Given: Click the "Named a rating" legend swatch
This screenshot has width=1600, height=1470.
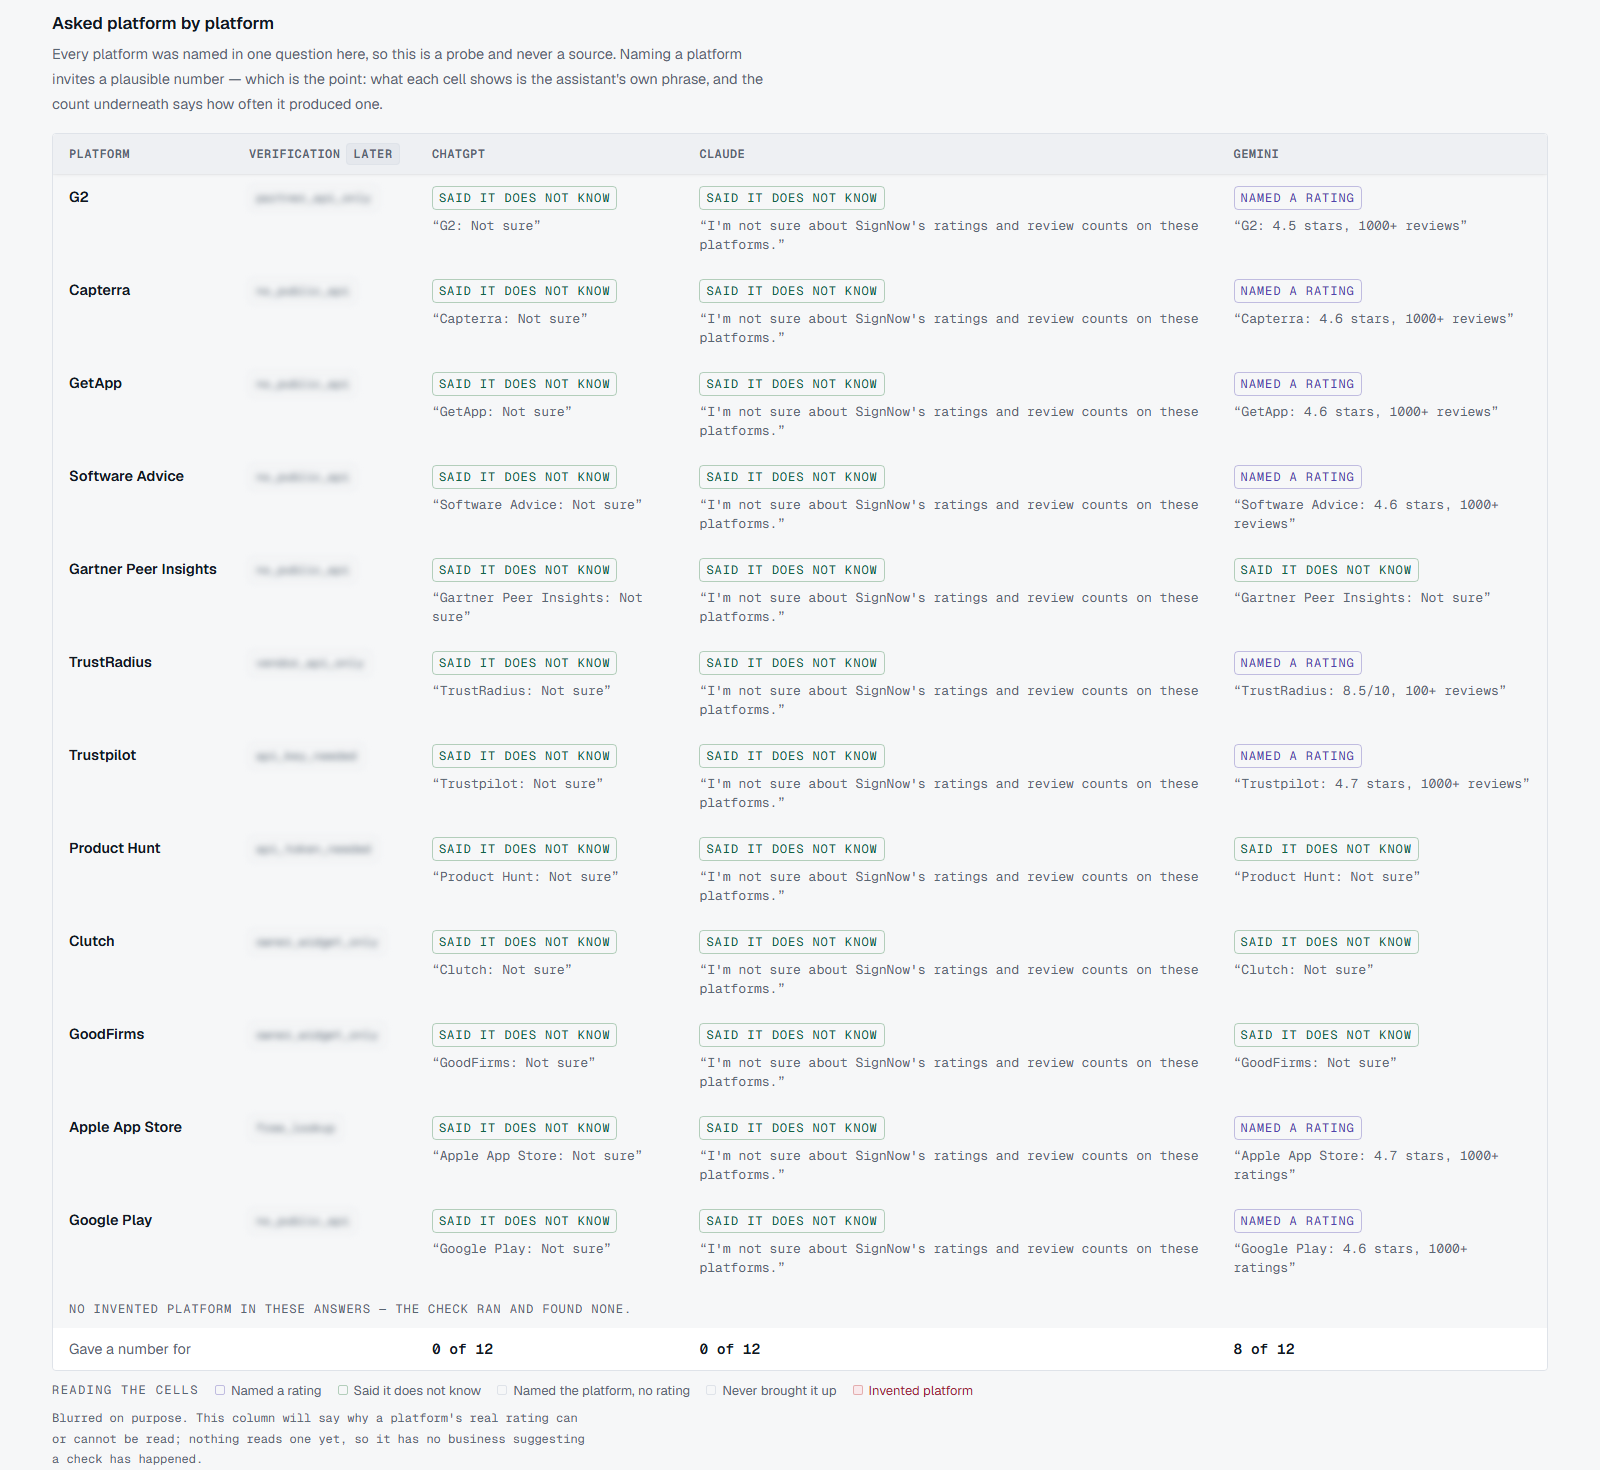Looking at the screenshot, I should [x=220, y=1390].
